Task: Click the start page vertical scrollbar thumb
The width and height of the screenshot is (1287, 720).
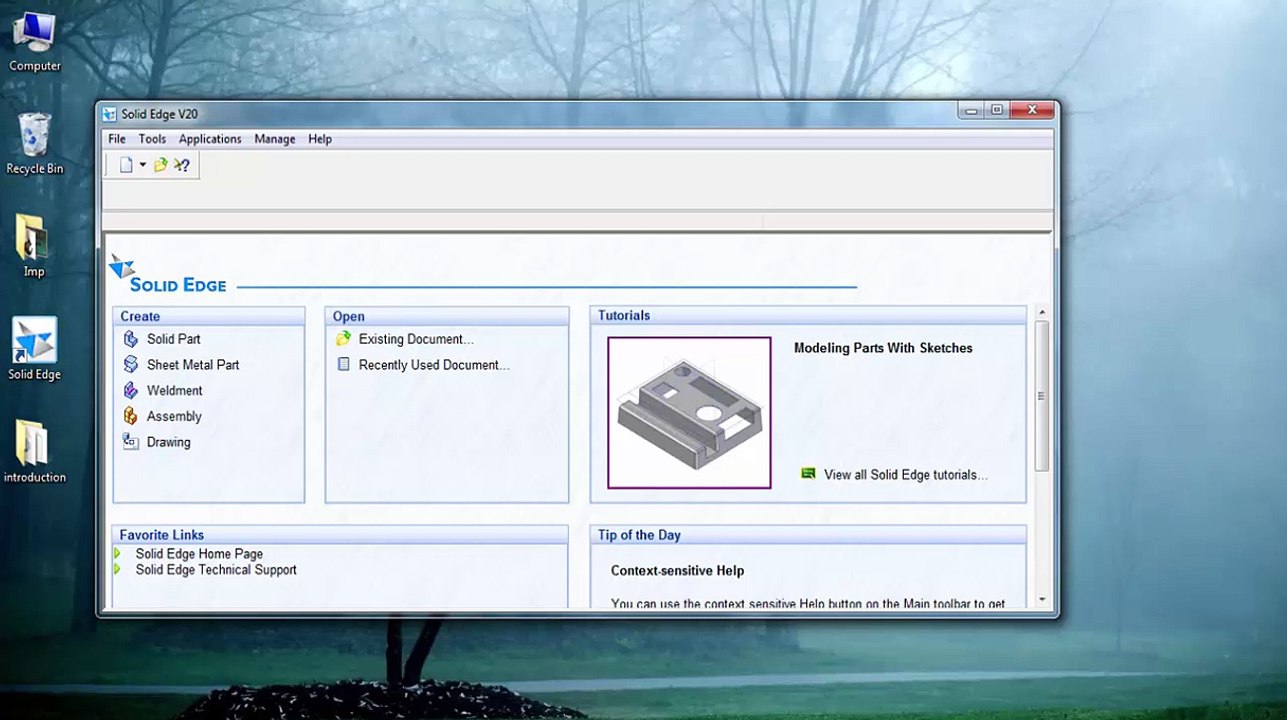Action: (1041, 396)
